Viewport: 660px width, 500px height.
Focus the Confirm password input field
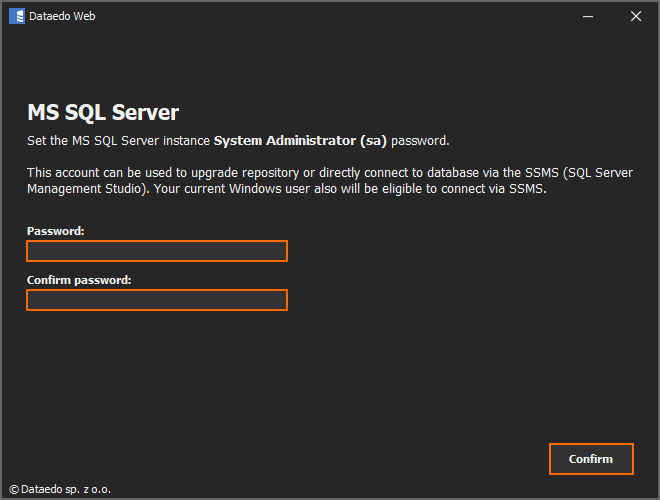157,300
